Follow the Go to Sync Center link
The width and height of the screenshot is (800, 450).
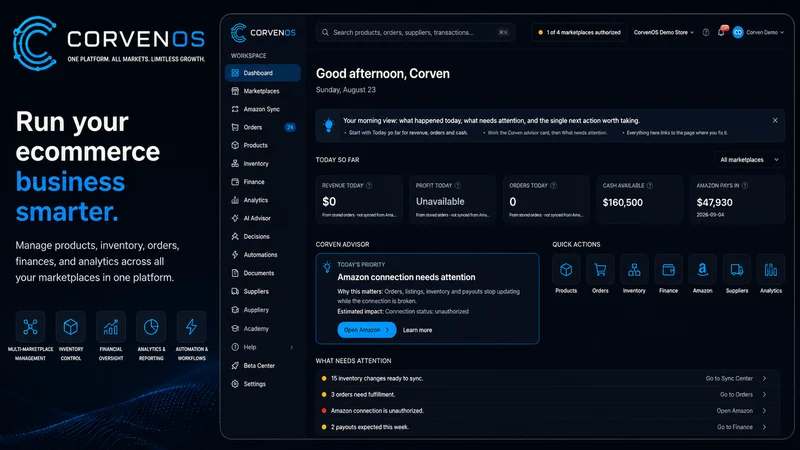pos(729,379)
